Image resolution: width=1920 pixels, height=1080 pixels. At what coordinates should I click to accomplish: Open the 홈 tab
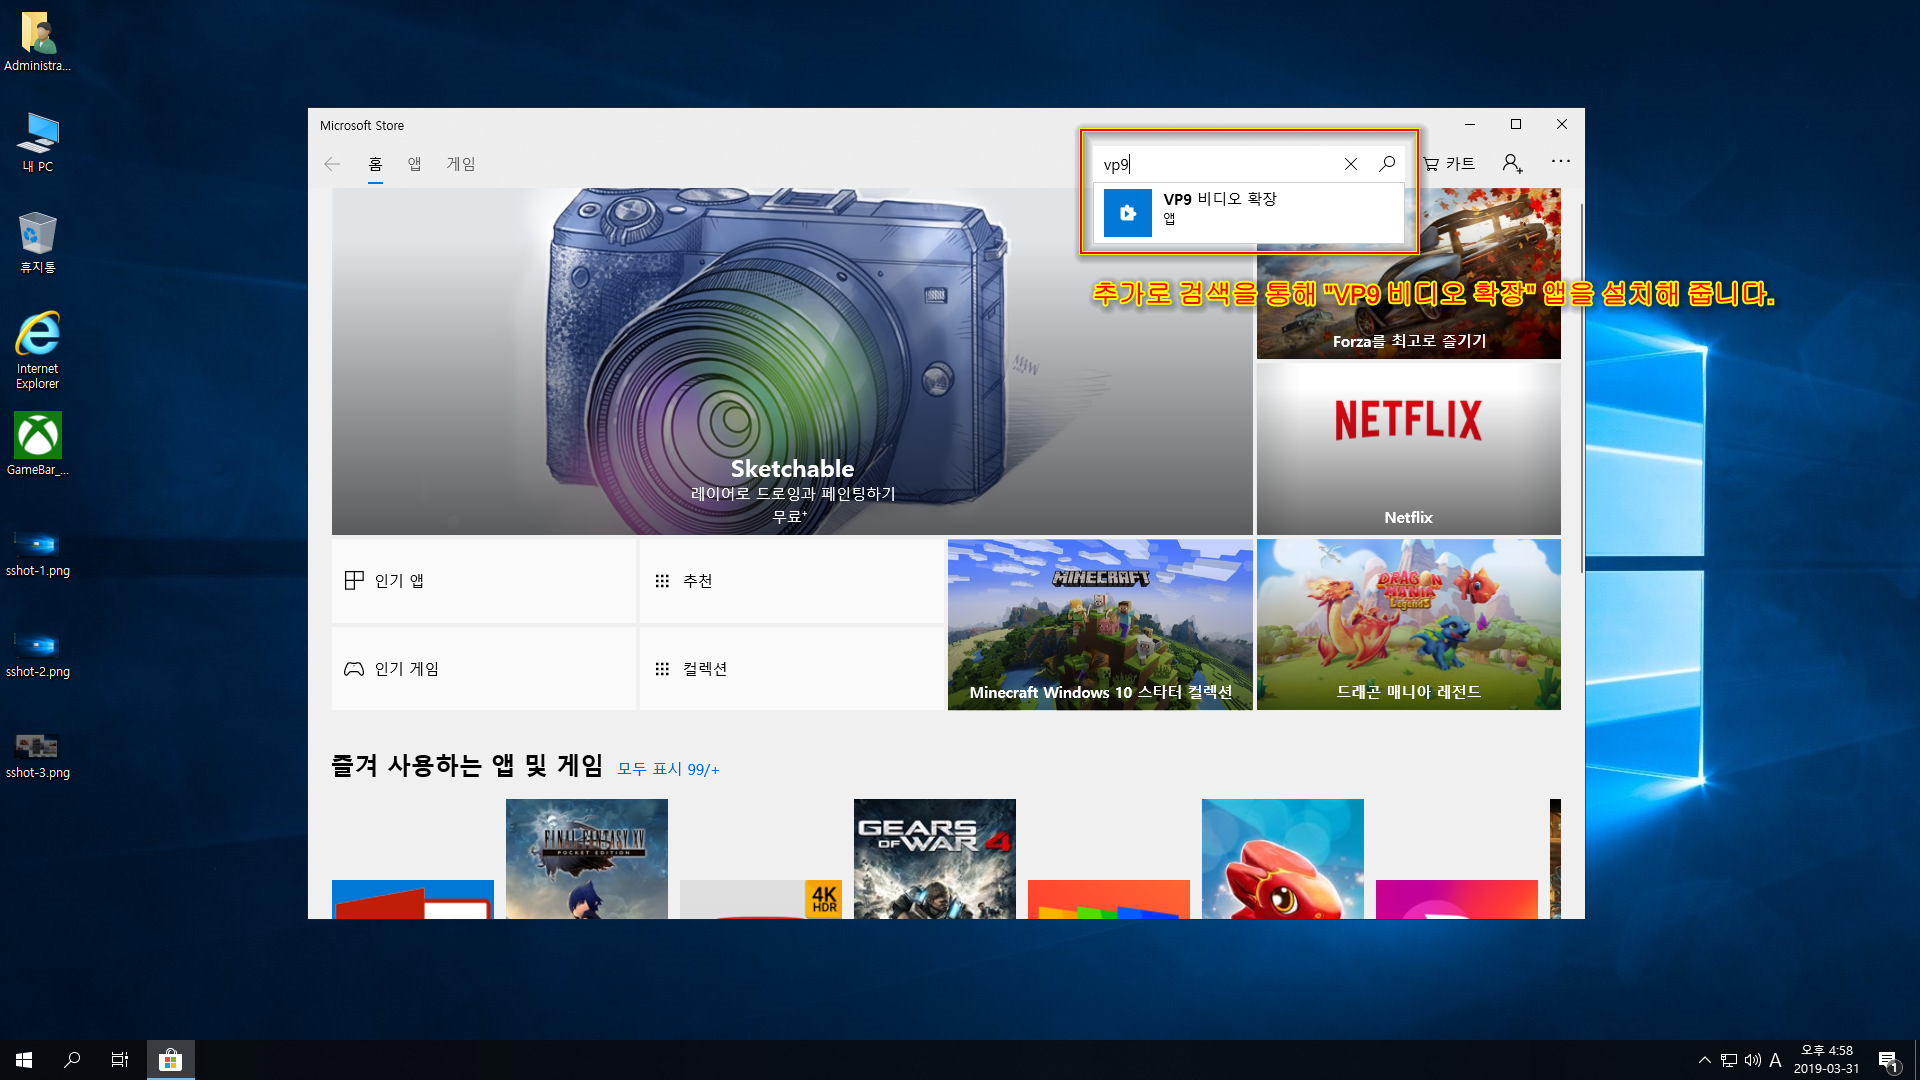click(x=375, y=164)
